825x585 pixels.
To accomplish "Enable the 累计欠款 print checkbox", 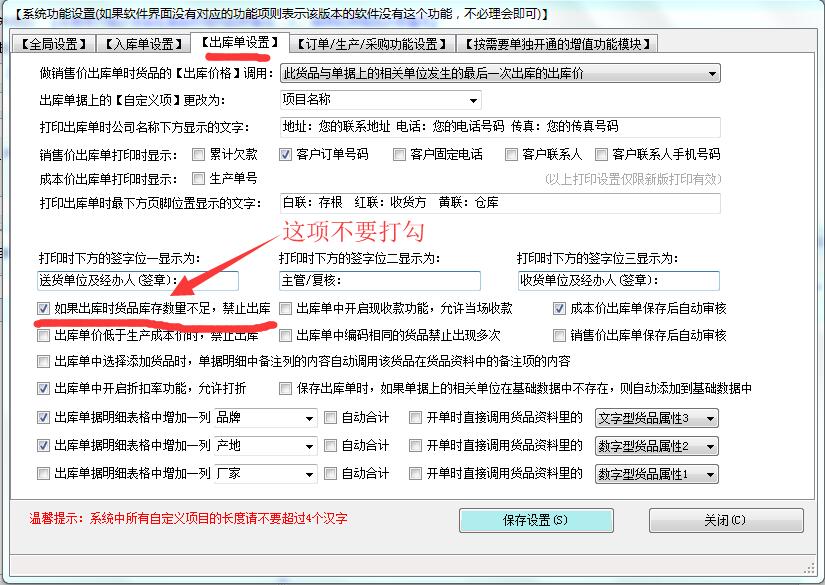I will pyautogui.click(x=198, y=155).
